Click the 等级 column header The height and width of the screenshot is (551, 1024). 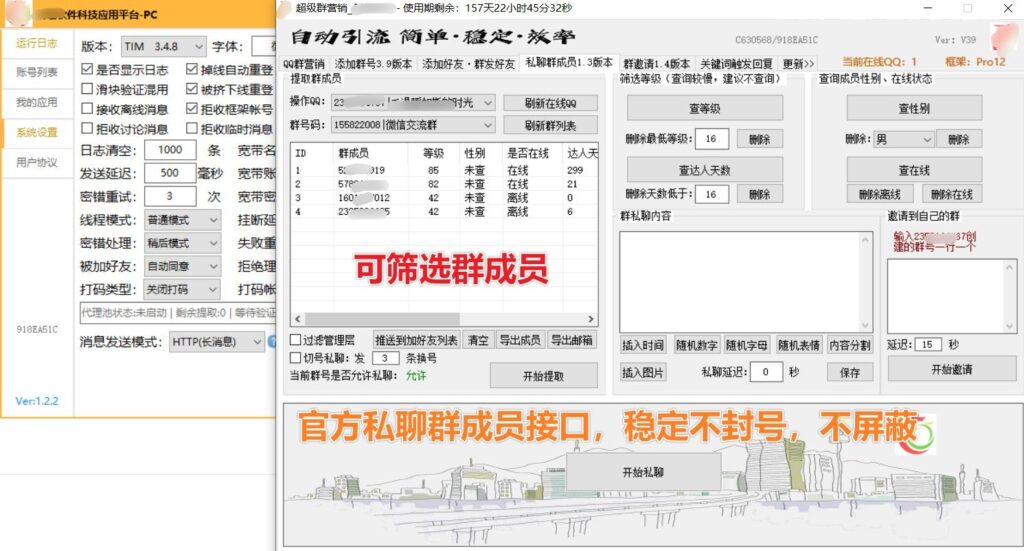click(433, 153)
